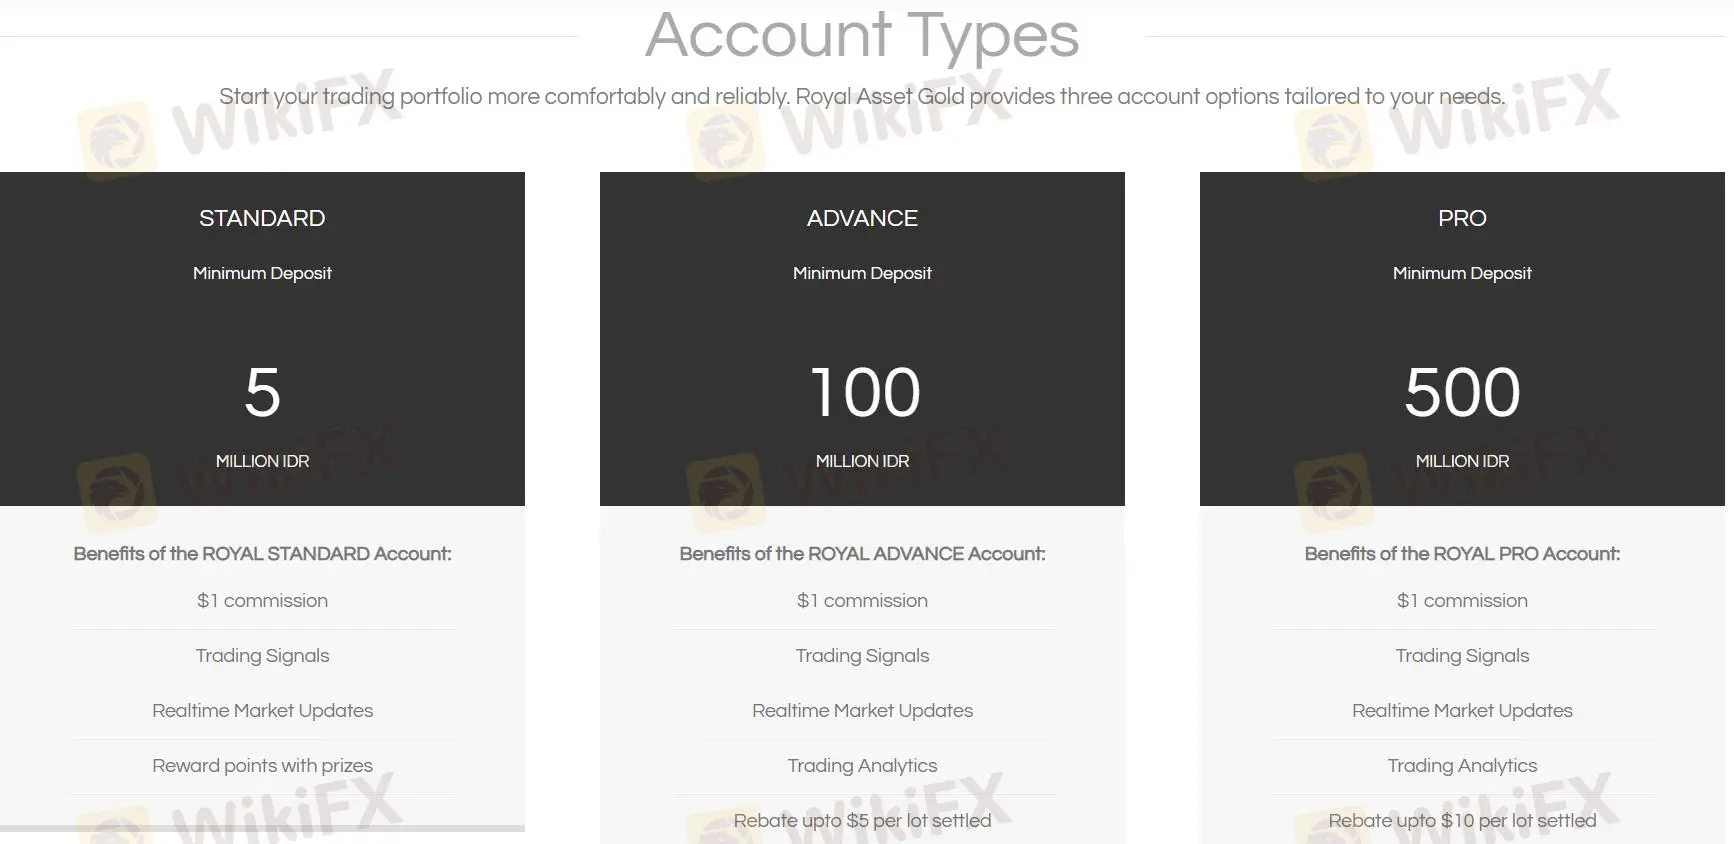The image size is (1734, 844).
Task: Click Reward points with prizes benefit
Action: click(x=262, y=766)
